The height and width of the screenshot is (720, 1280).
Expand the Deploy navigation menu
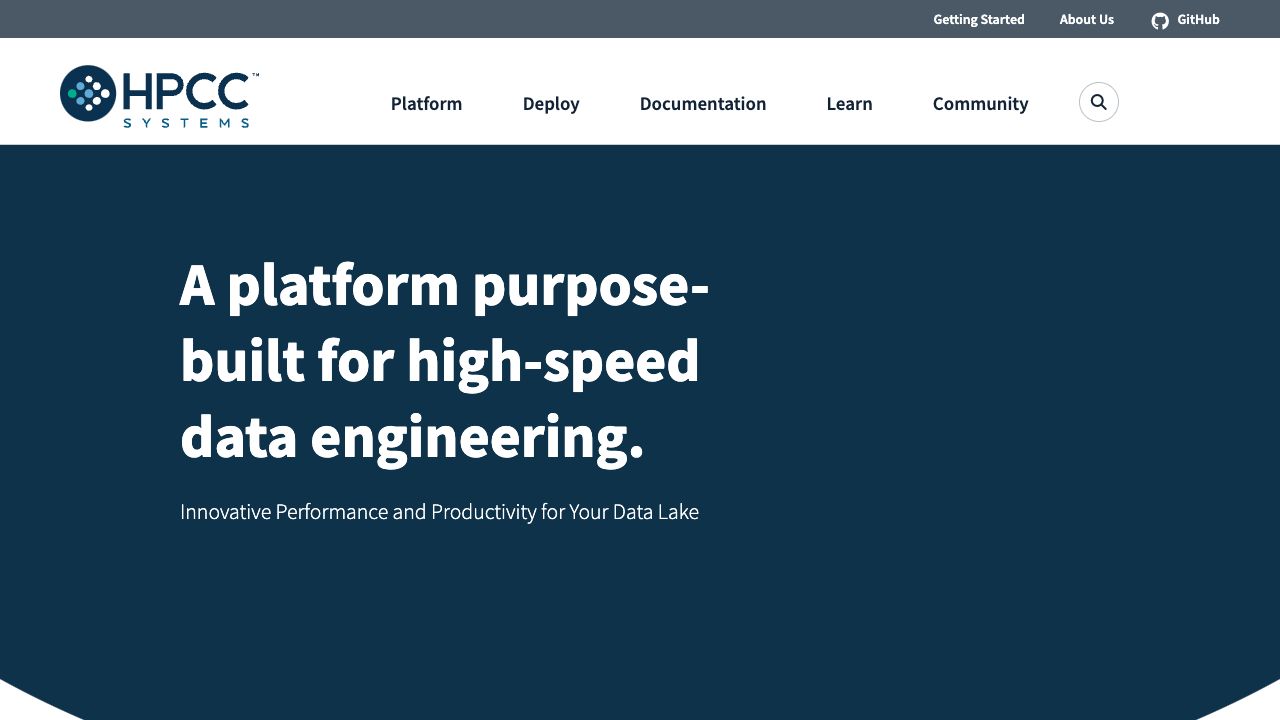click(551, 103)
